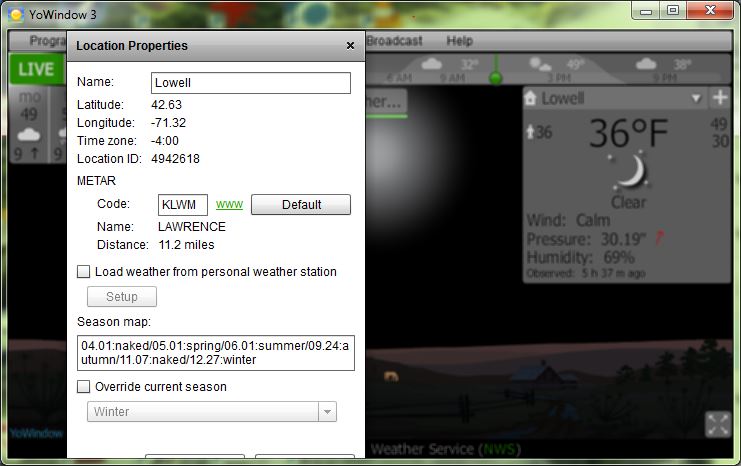Expand the Lowell location dropdown arrow
The width and height of the screenshot is (741, 466).
(x=696, y=99)
